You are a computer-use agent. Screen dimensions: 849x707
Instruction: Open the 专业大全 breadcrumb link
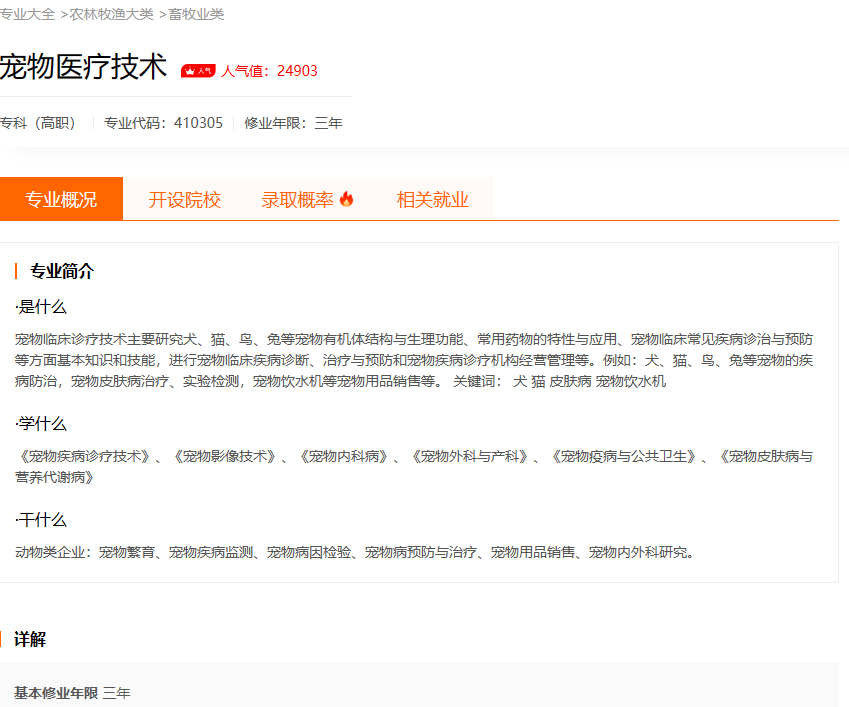(27, 14)
